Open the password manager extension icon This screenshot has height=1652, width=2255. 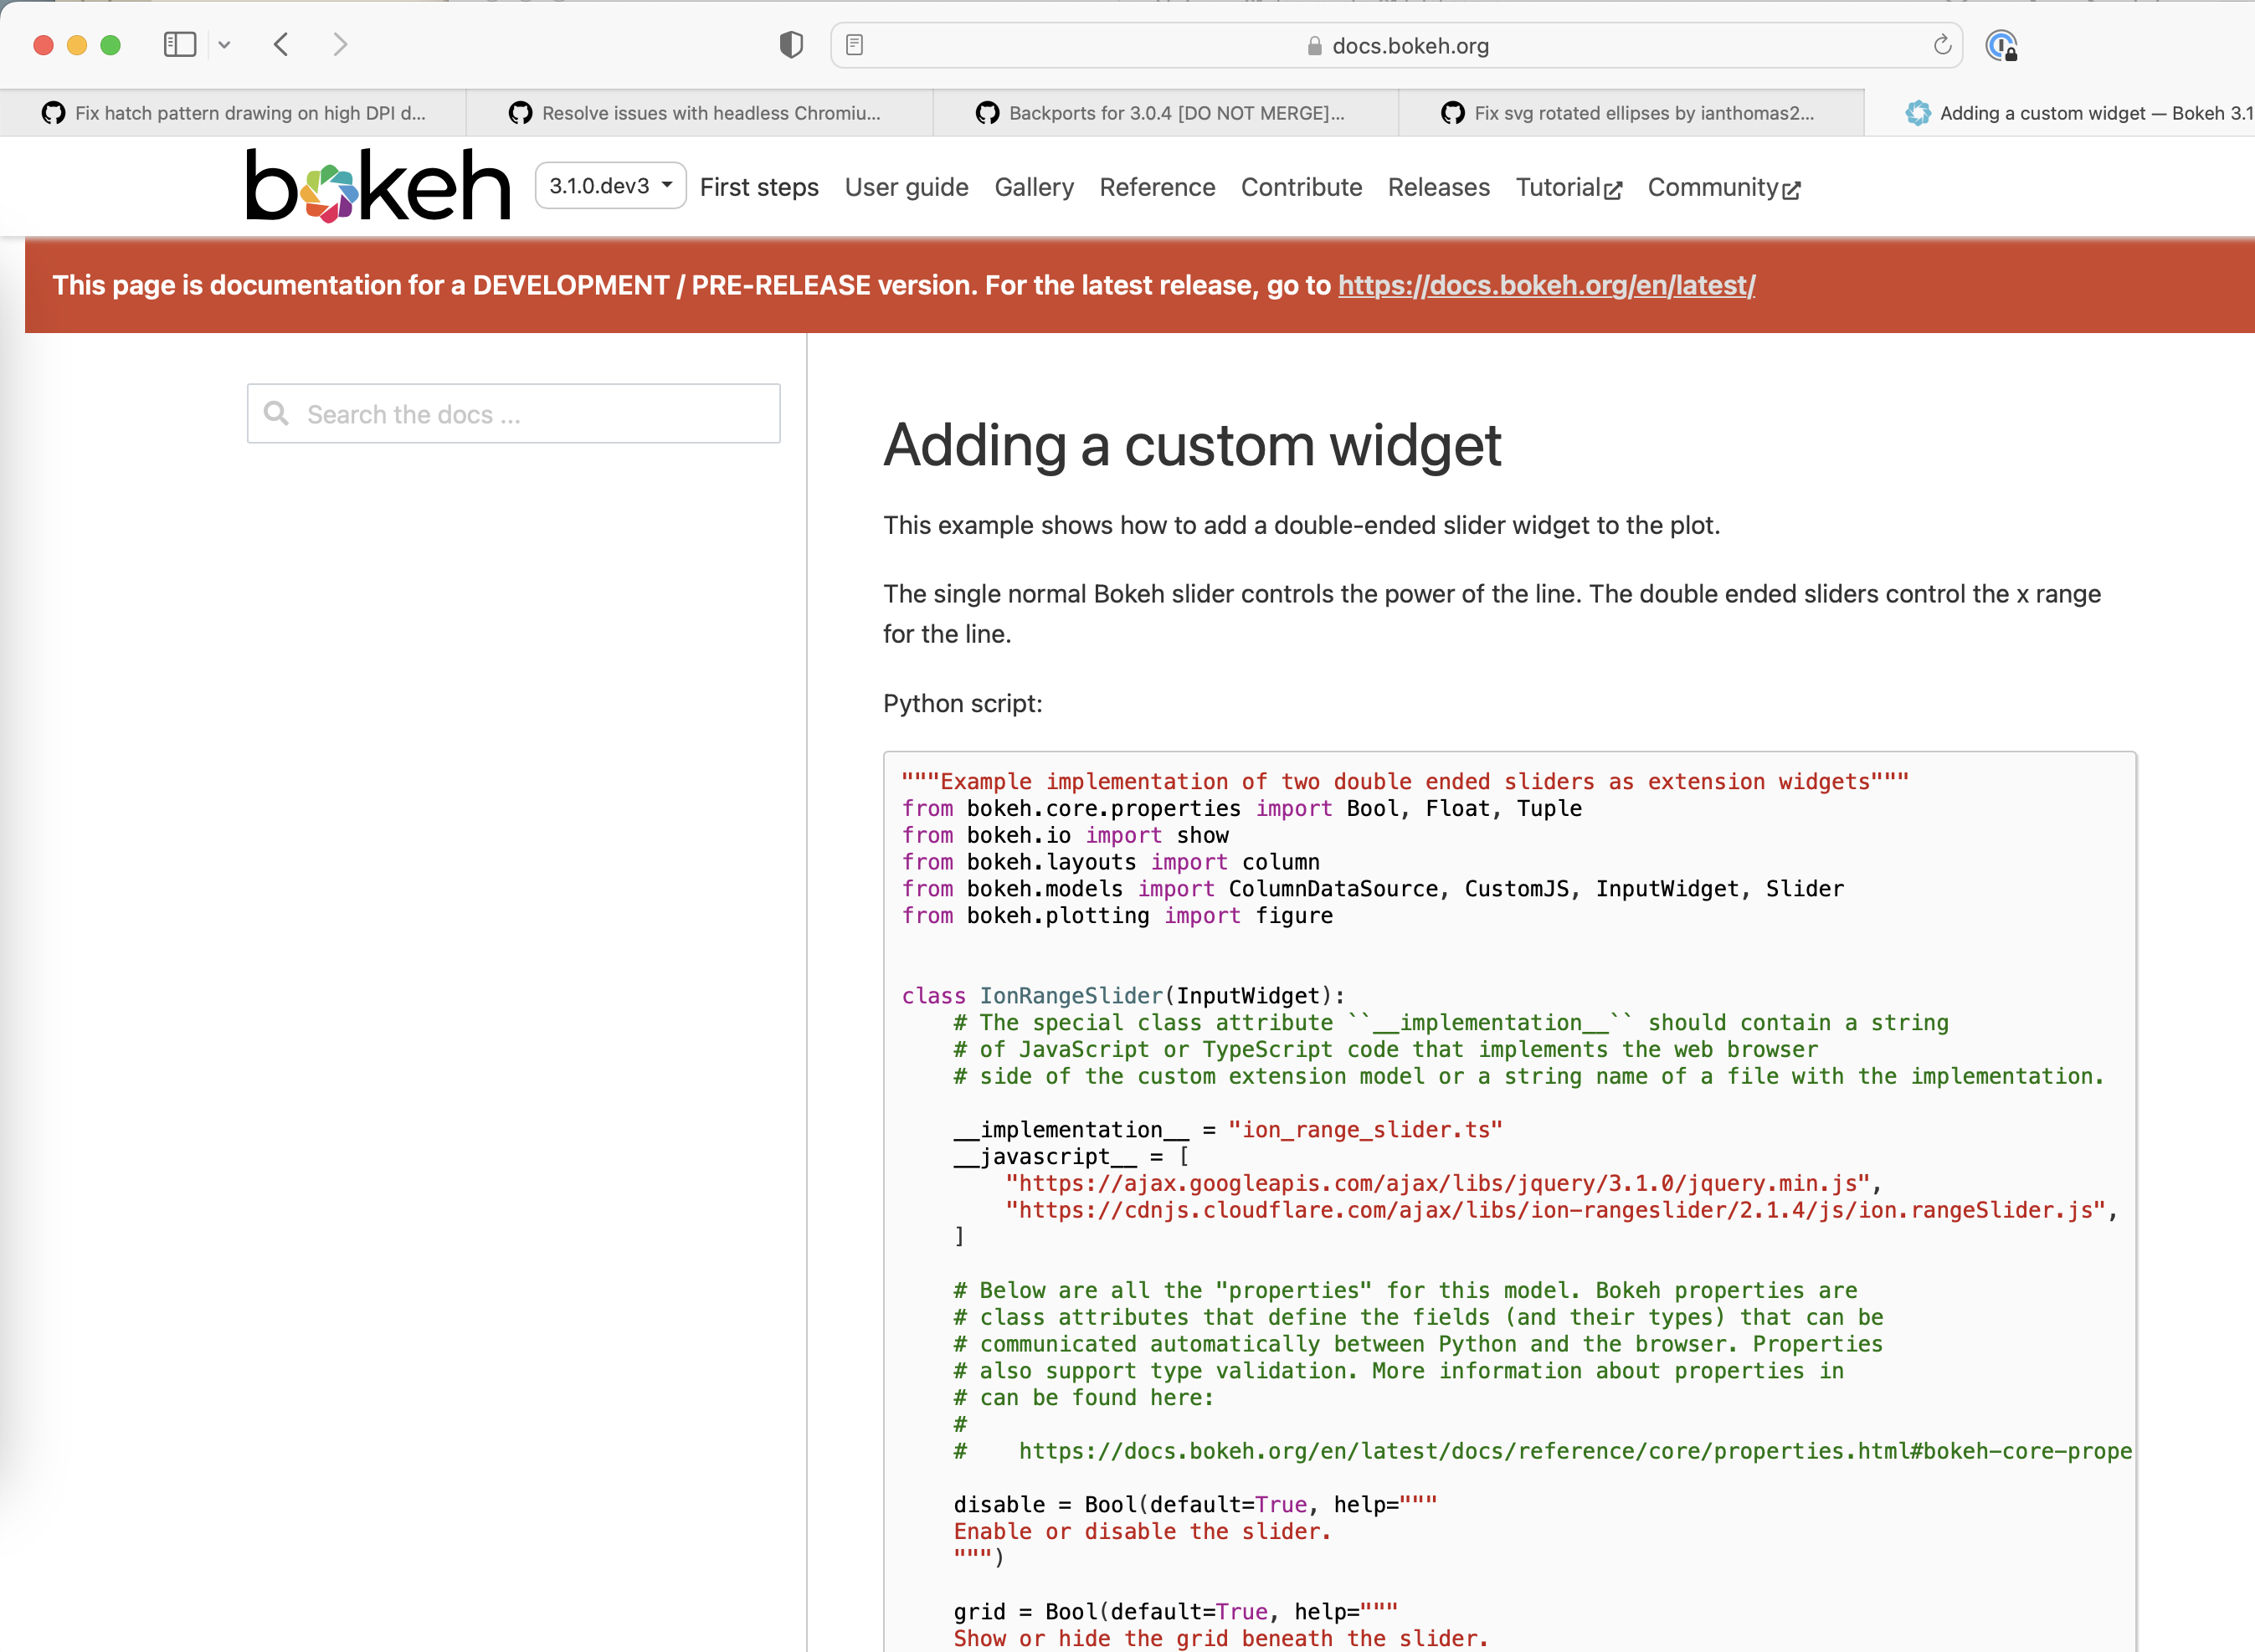[2001, 46]
